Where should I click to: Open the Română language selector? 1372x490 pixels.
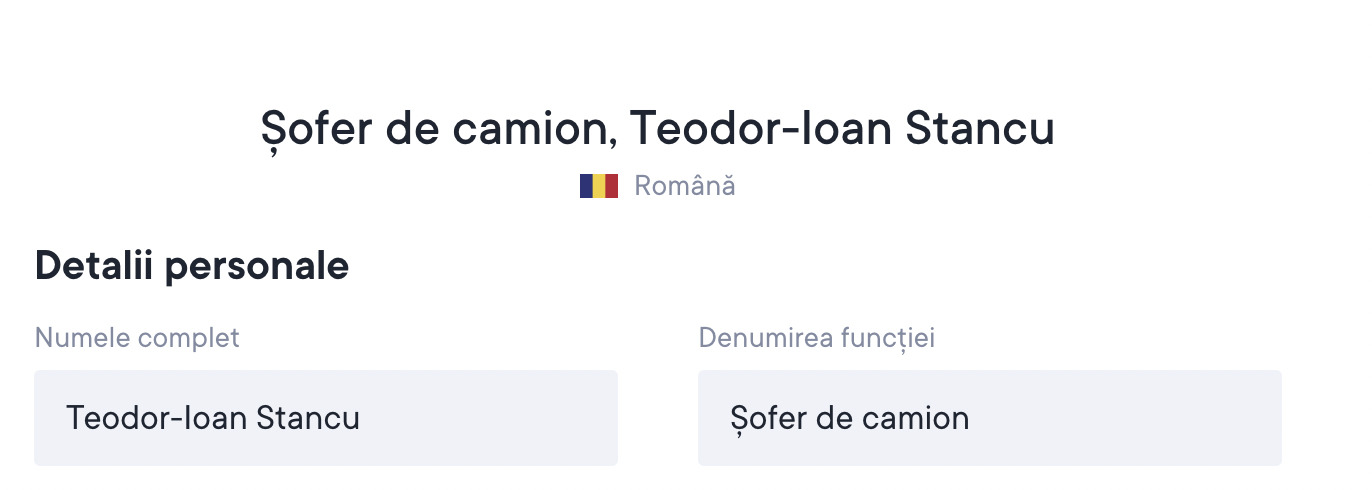[684, 186]
